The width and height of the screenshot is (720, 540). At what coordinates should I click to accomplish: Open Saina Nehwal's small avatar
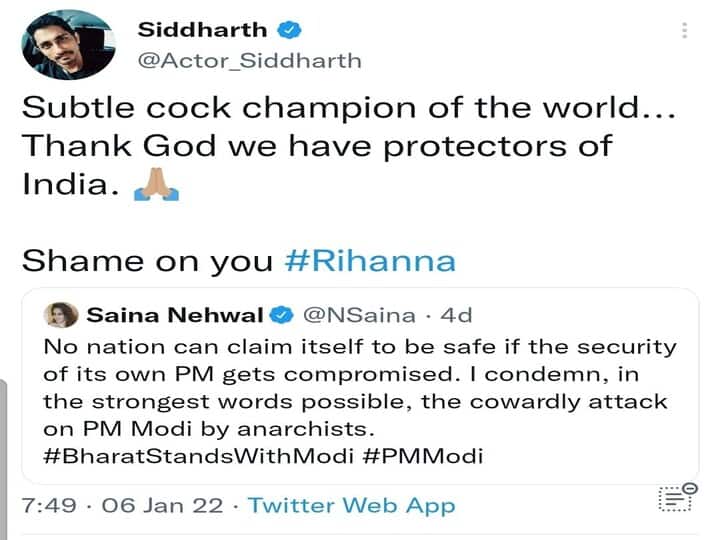click(x=61, y=315)
